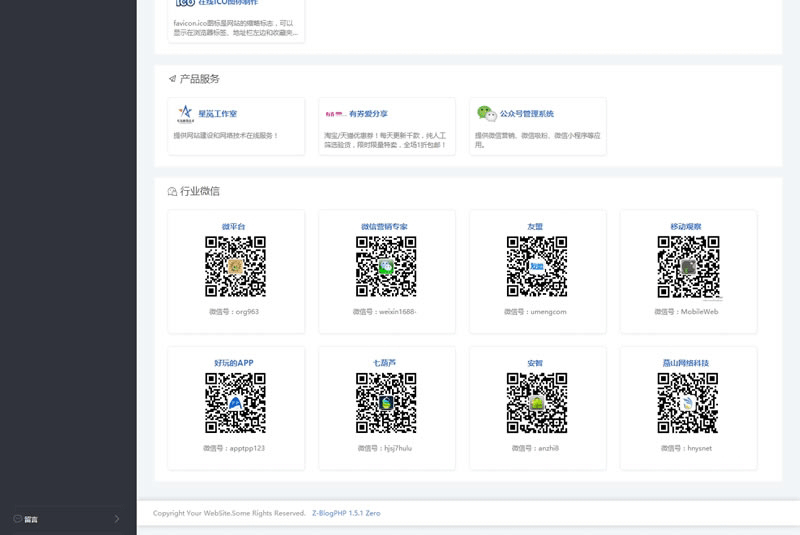Image resolution: width=800 pixels, height=535 pixels.
Task: Open the 移动观察 title link
Action: click(x=686, y=226)
